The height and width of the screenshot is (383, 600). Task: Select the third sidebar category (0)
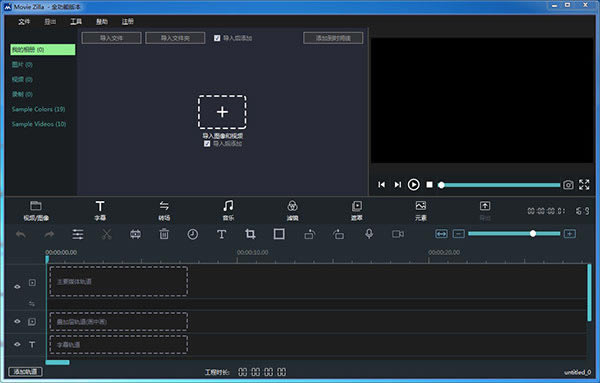[x=22, y=79]
